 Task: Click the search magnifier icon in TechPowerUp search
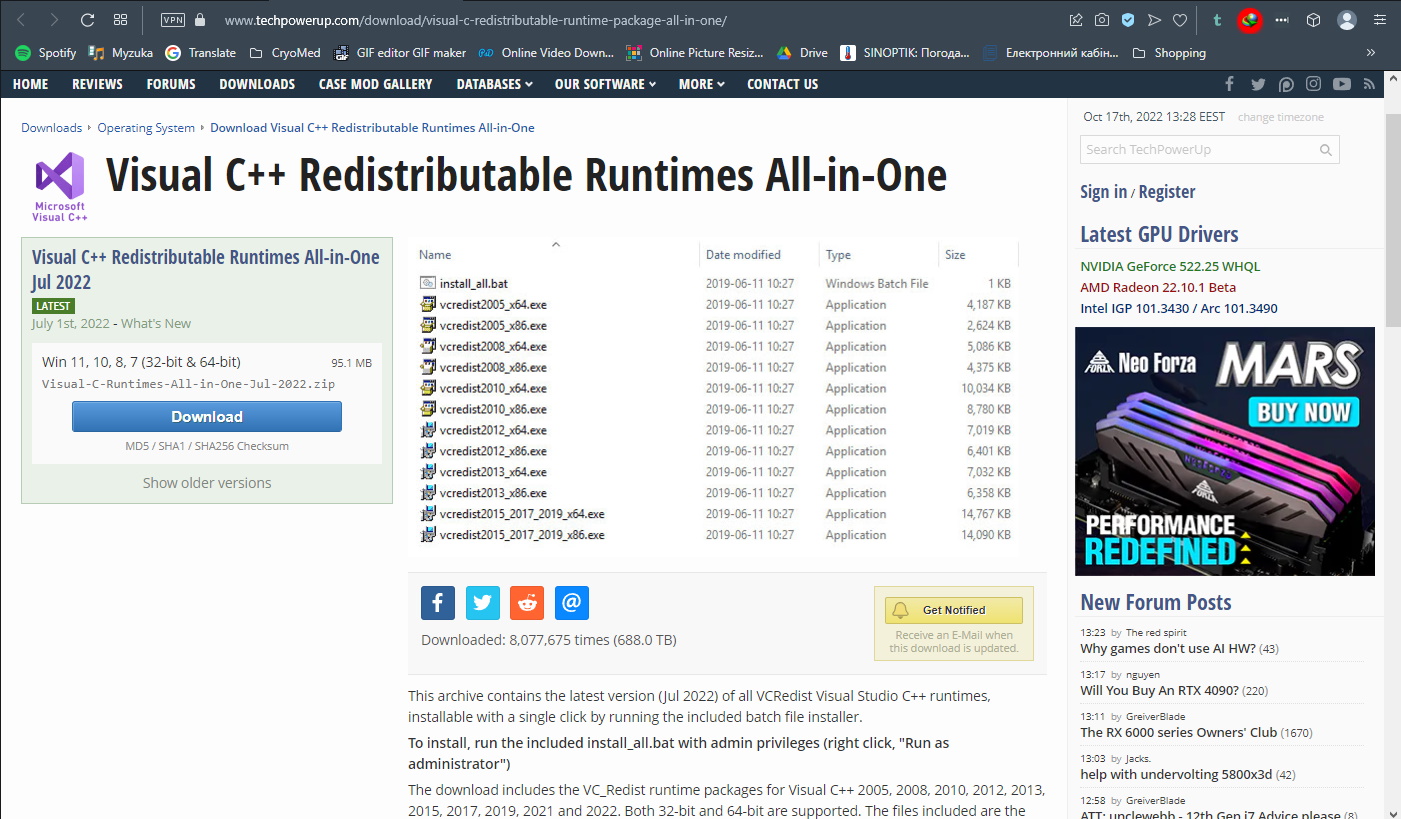click(1326, 150)
